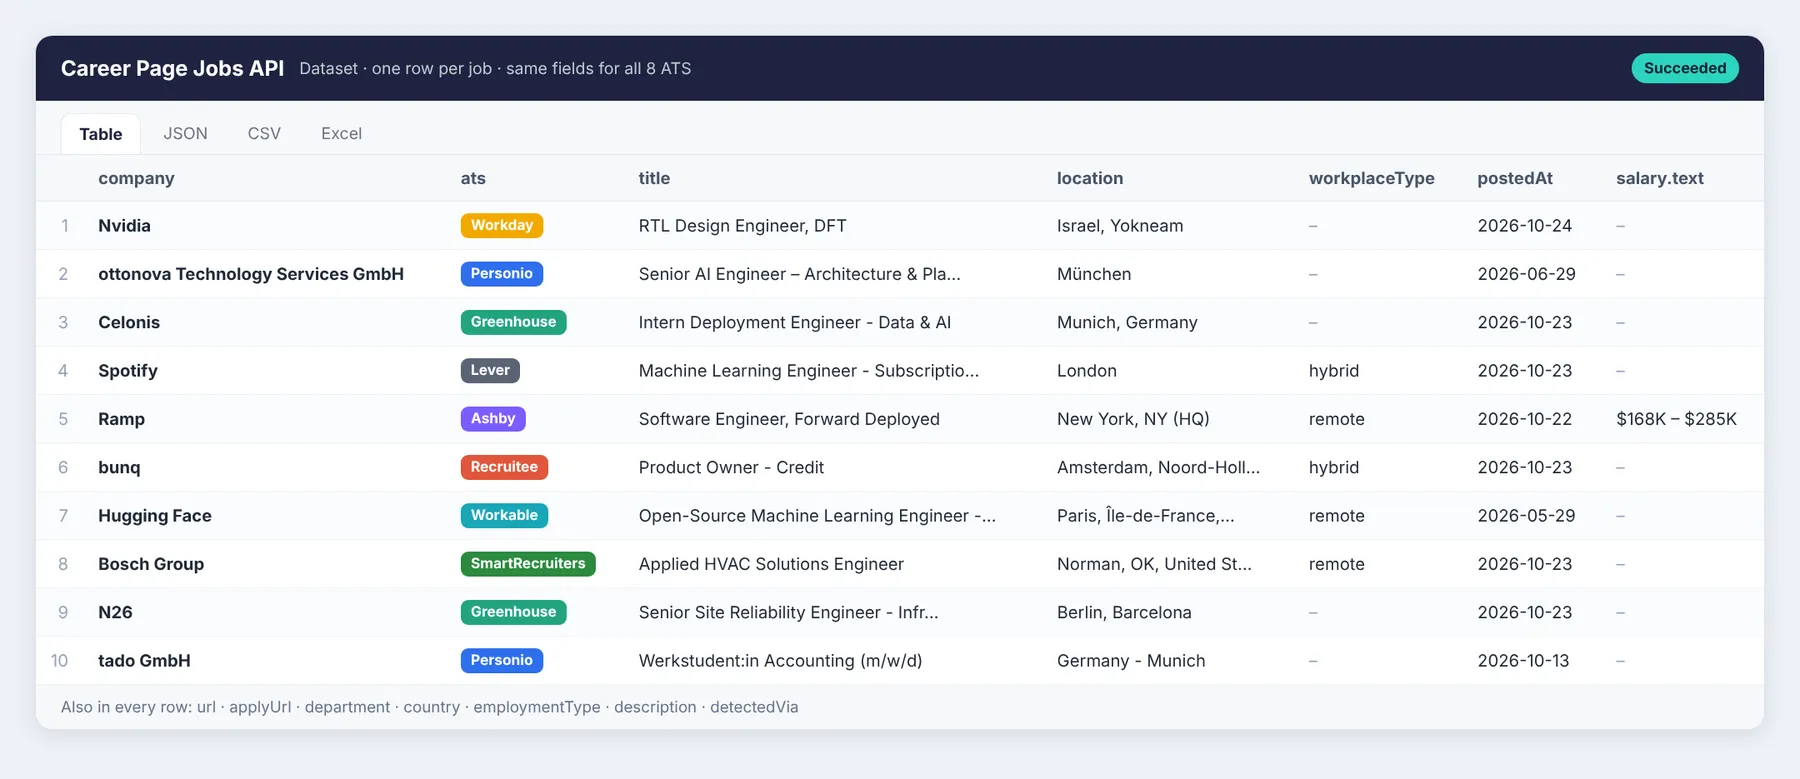
Task: Switch to the Table tab
Action: [100, 134]
